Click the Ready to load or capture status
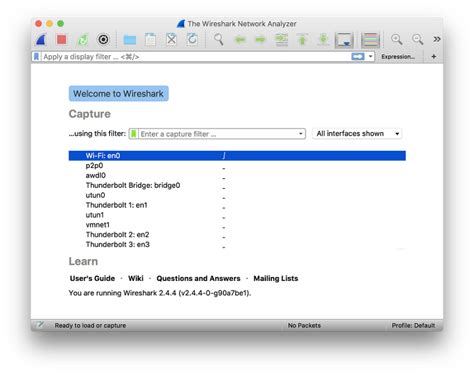This screenshot has width=474, height=375. [x=90, y=325]
